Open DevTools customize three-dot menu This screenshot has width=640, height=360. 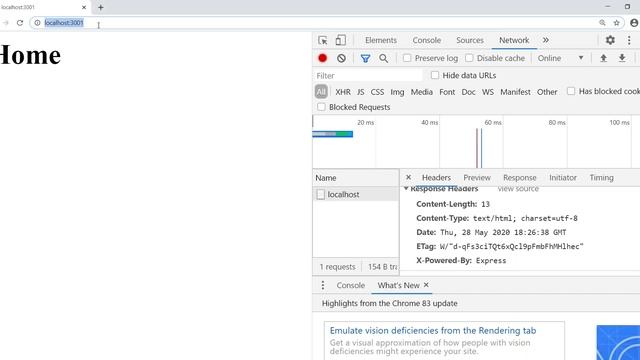point(629,40)
